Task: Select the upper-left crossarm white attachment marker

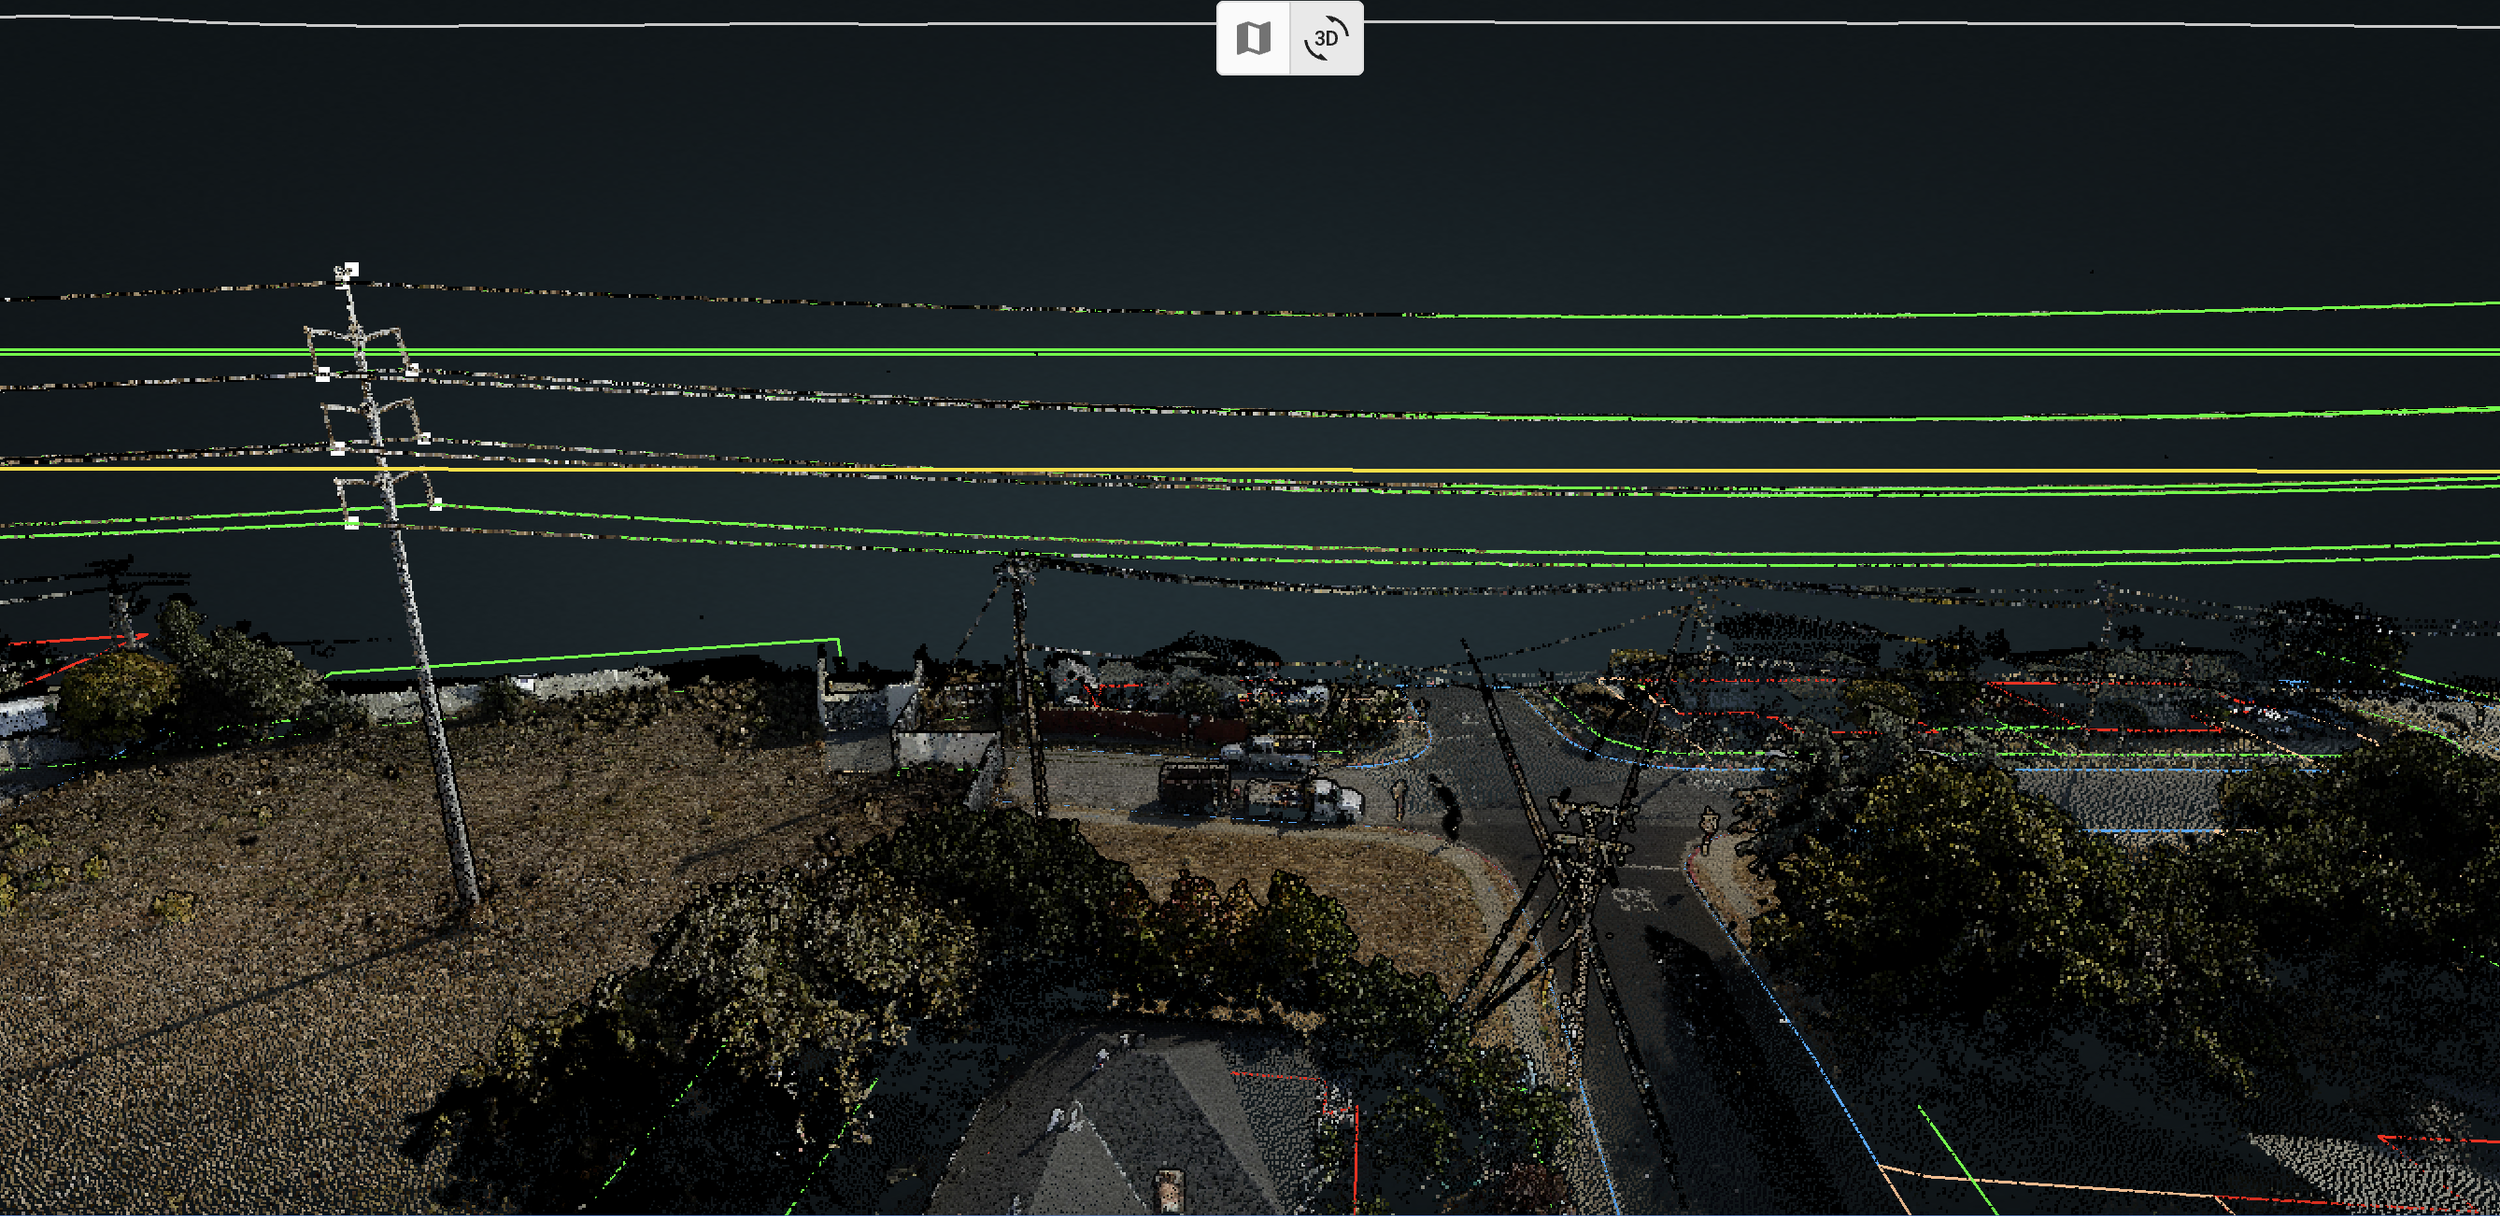Action: (x=323, y=374)
